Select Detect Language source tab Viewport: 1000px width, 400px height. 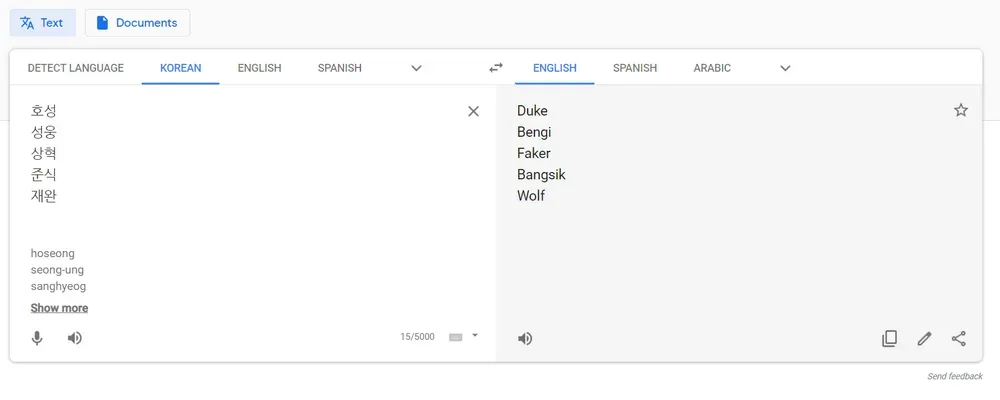(75, 68)
